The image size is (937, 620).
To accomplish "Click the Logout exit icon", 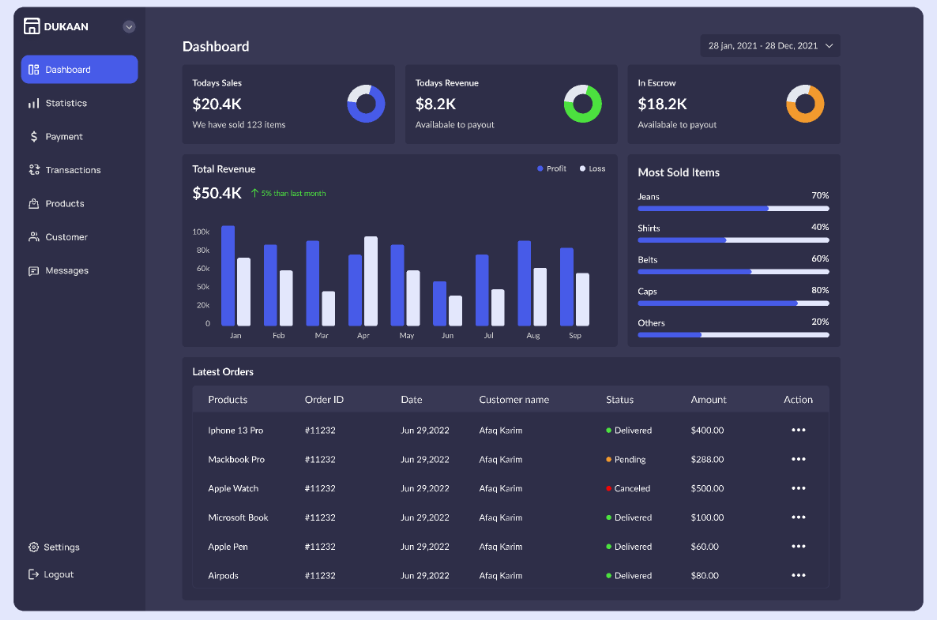I will (x=33, y=575).
